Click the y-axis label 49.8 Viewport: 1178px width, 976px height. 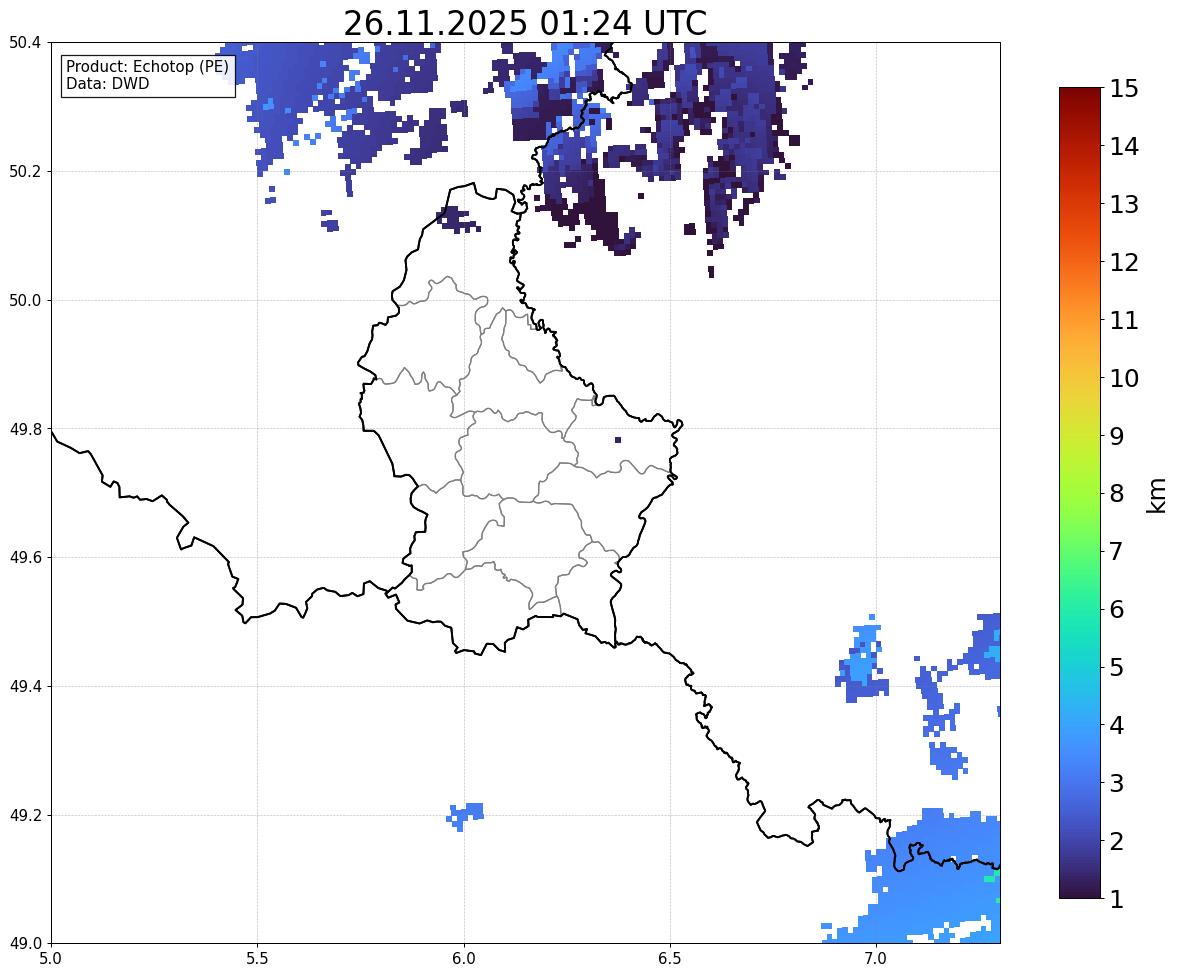coord(25,429)
